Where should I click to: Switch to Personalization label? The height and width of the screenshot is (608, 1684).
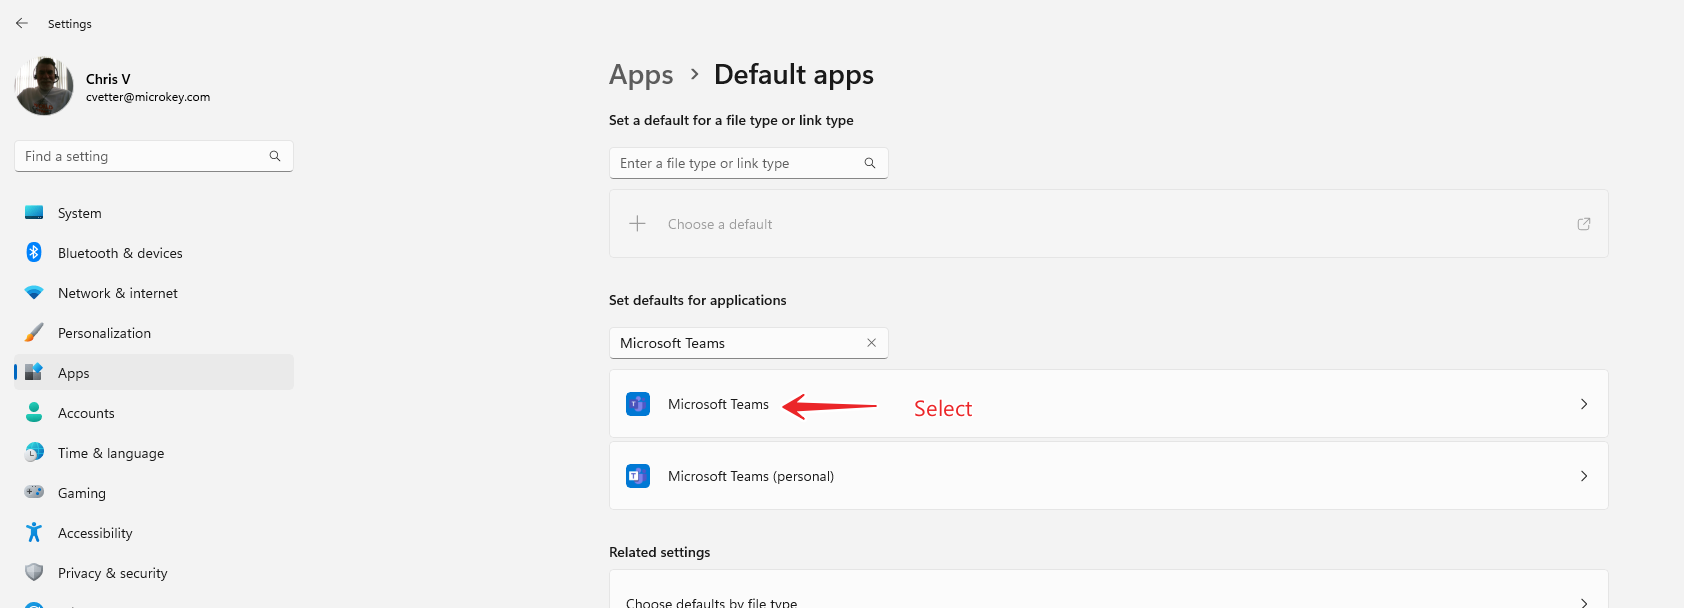pos(104,333)
